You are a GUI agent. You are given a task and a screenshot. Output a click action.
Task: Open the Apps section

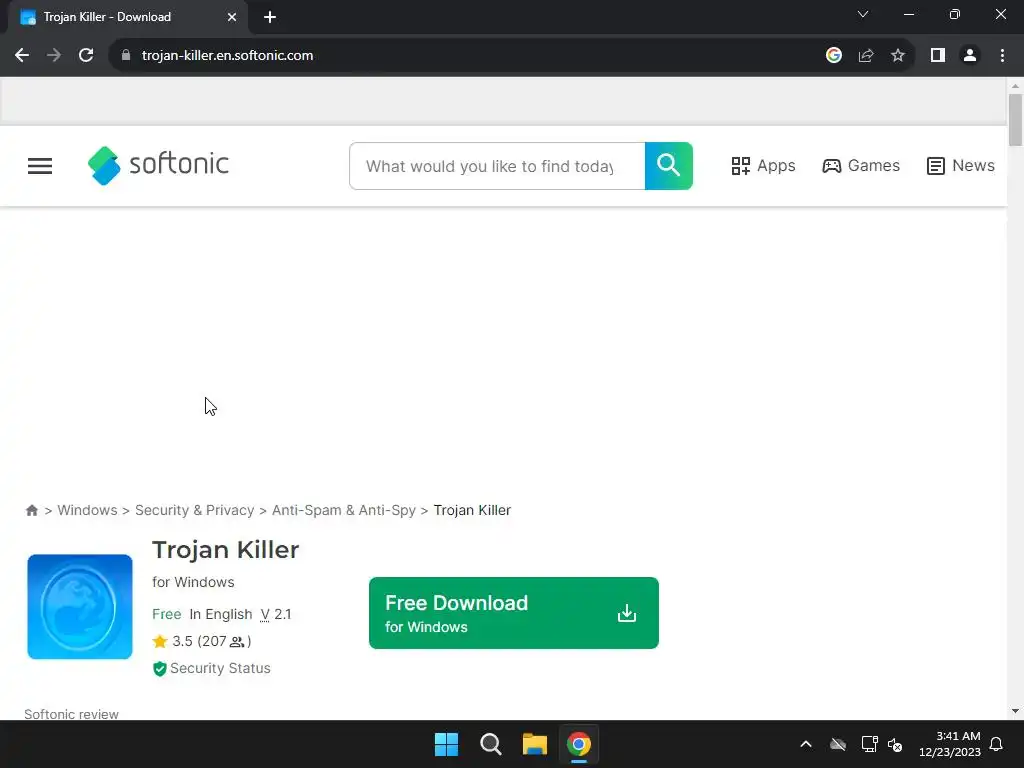tap(763, 166)
